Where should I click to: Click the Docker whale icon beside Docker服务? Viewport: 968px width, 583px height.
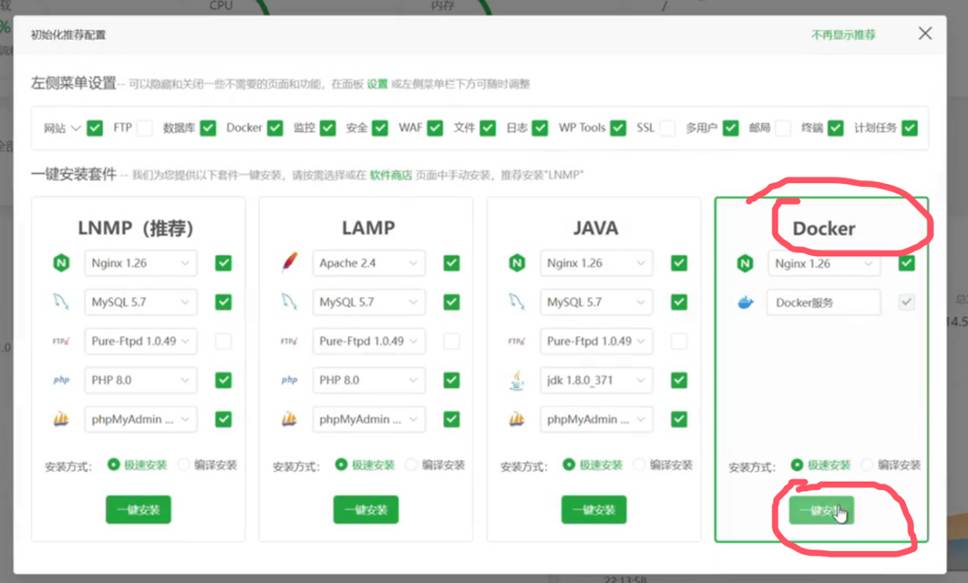[744, 302]
